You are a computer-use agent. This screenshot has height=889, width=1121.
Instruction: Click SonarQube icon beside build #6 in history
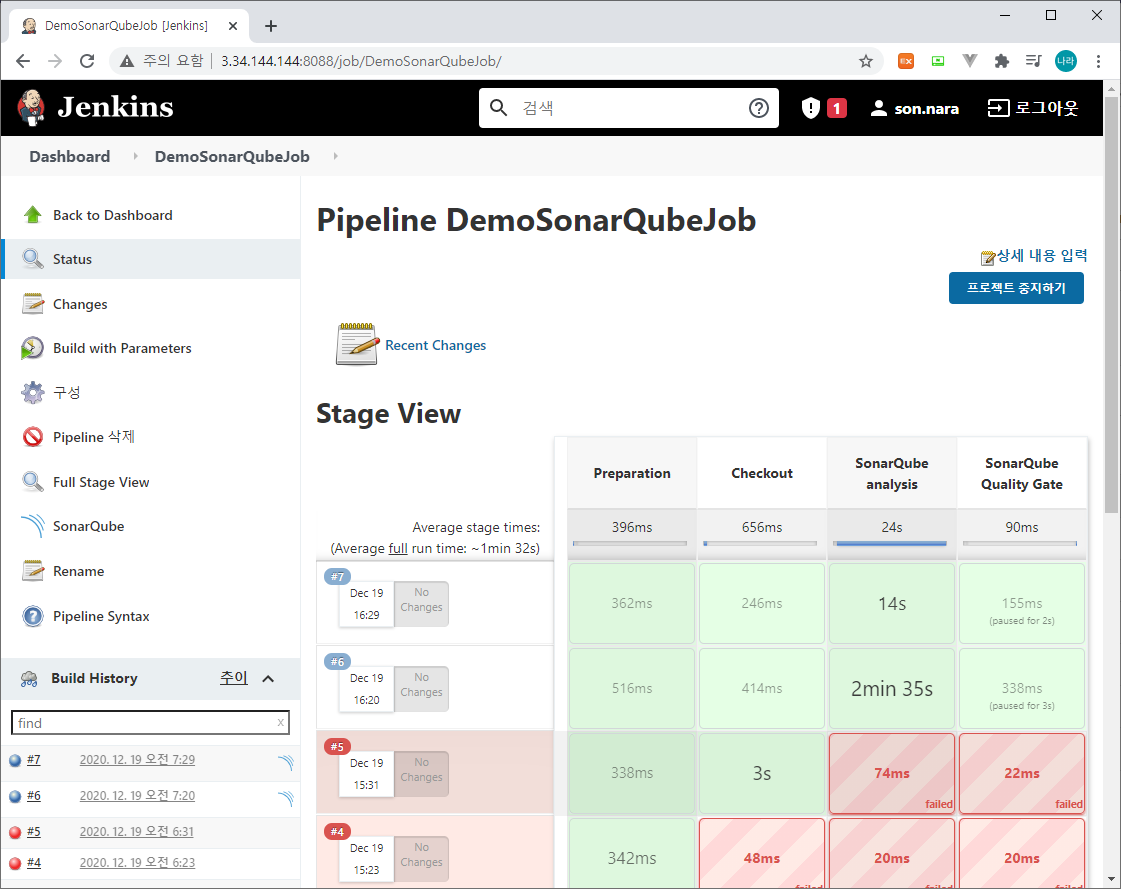coord(285,799)
